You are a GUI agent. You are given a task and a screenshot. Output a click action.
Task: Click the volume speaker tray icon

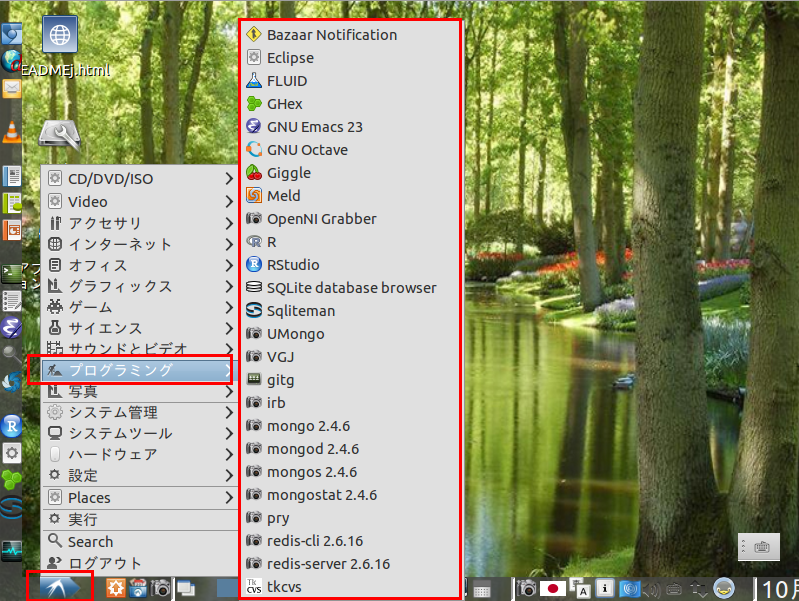(x=651, y=590)
